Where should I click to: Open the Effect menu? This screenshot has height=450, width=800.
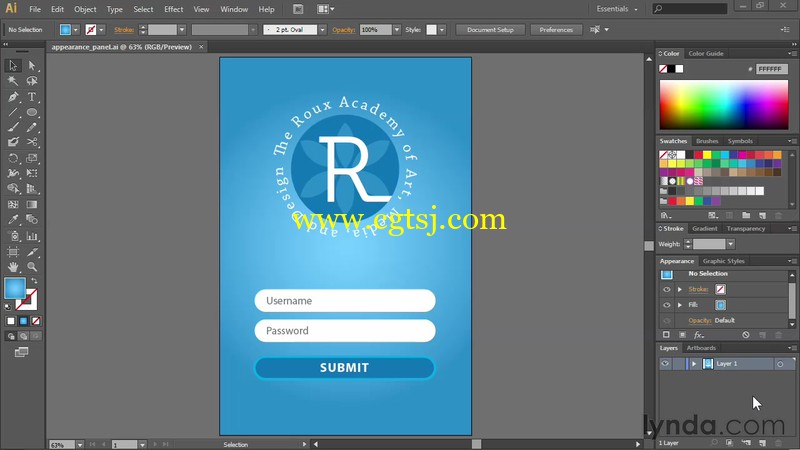tap(173, 9)
